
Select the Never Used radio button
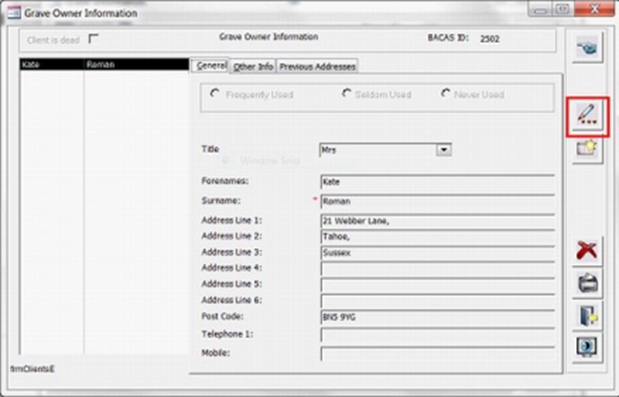click(x=445, y=94)
